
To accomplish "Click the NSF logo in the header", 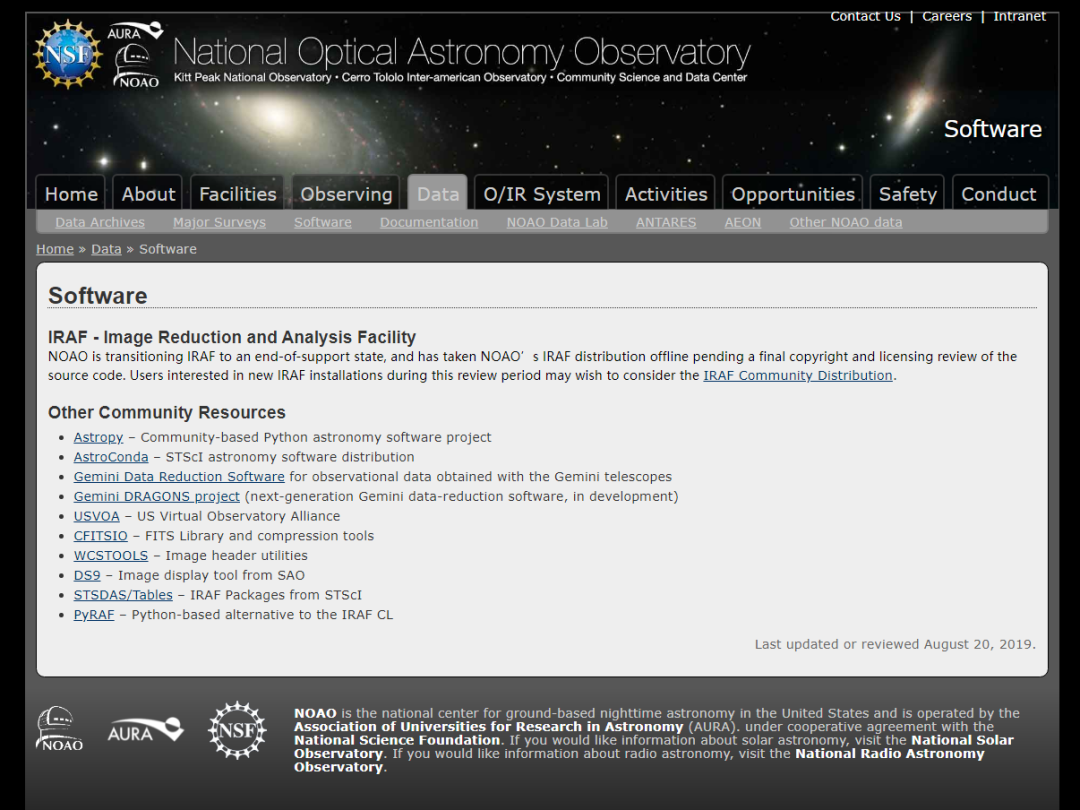I will coord(68,54).
